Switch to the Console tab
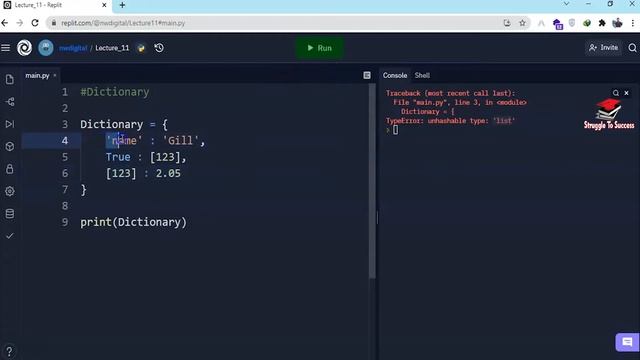640x360 pixels. point(395,76)
